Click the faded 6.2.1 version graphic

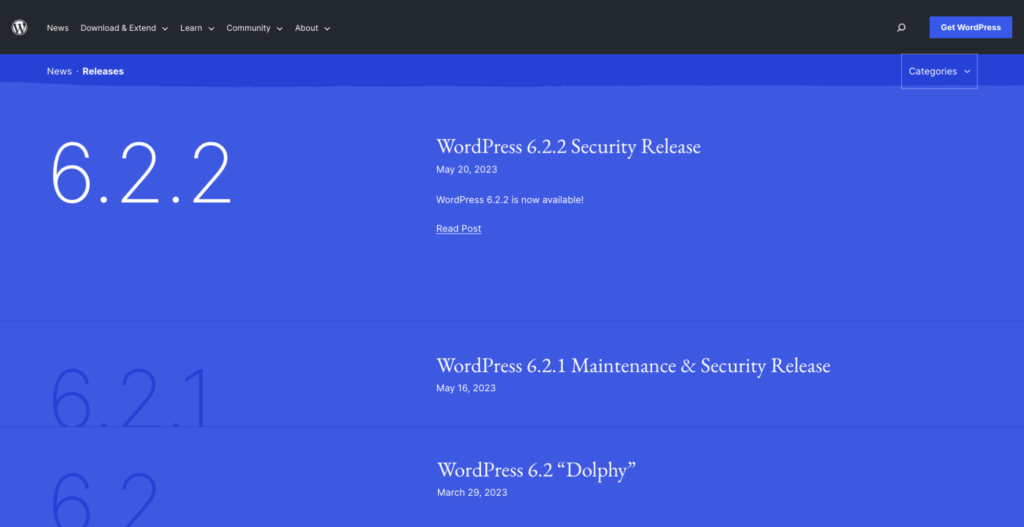pos(130,396)
